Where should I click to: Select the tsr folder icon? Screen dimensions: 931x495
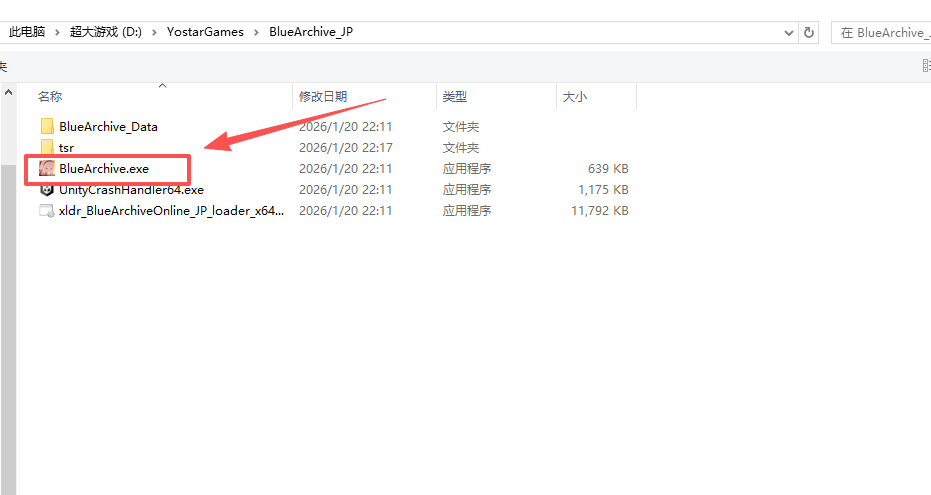pyautogui.click(x=47, y=148)
